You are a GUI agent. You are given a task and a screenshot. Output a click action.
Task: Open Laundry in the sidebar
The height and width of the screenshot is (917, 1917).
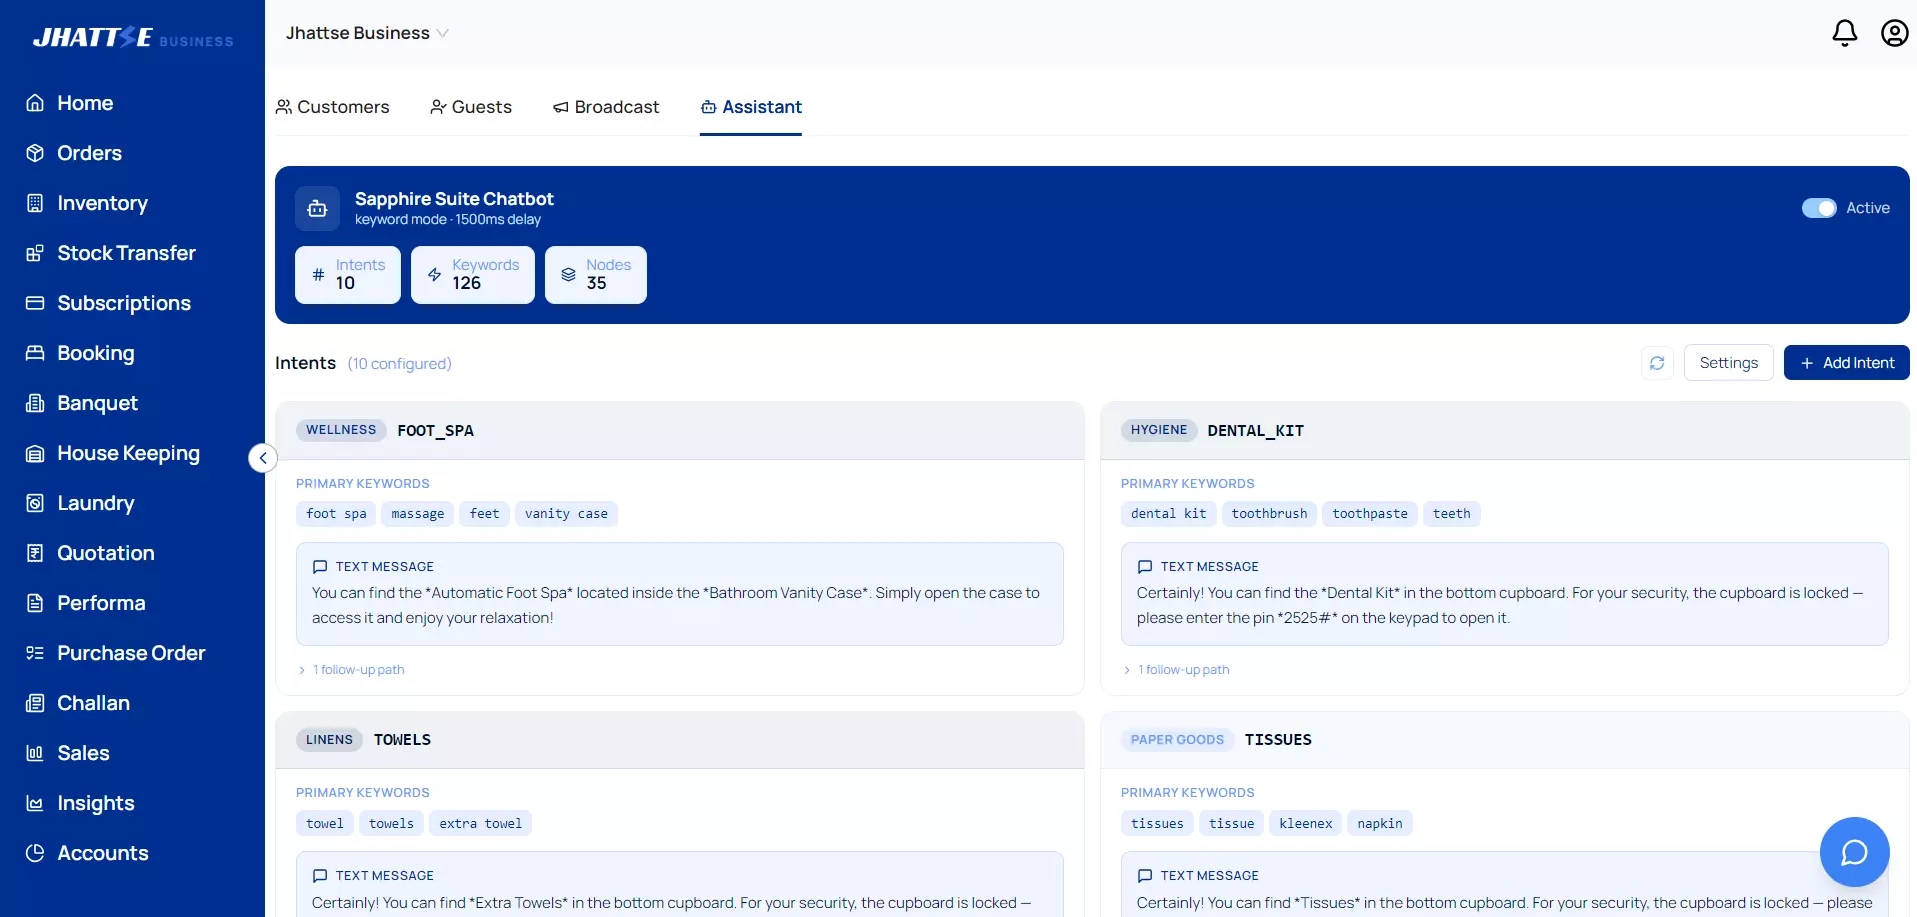click(x=95, y=503)
